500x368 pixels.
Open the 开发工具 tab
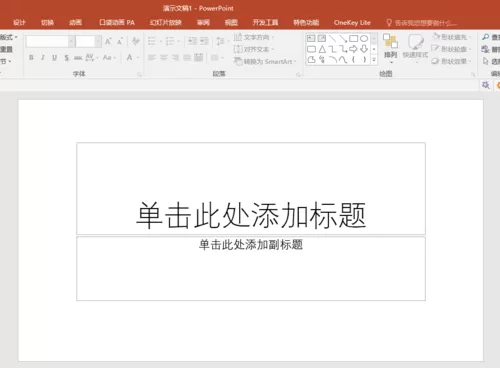point(265,23)
